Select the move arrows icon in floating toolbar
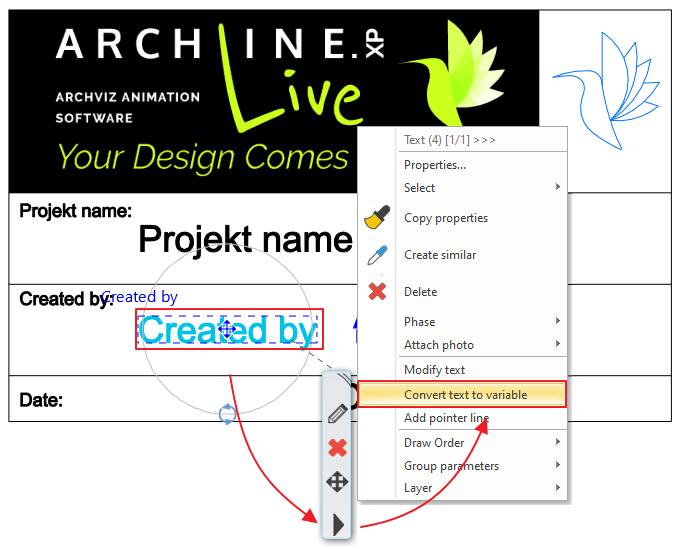This screenshot has width=679, height=549. (337, 482)
